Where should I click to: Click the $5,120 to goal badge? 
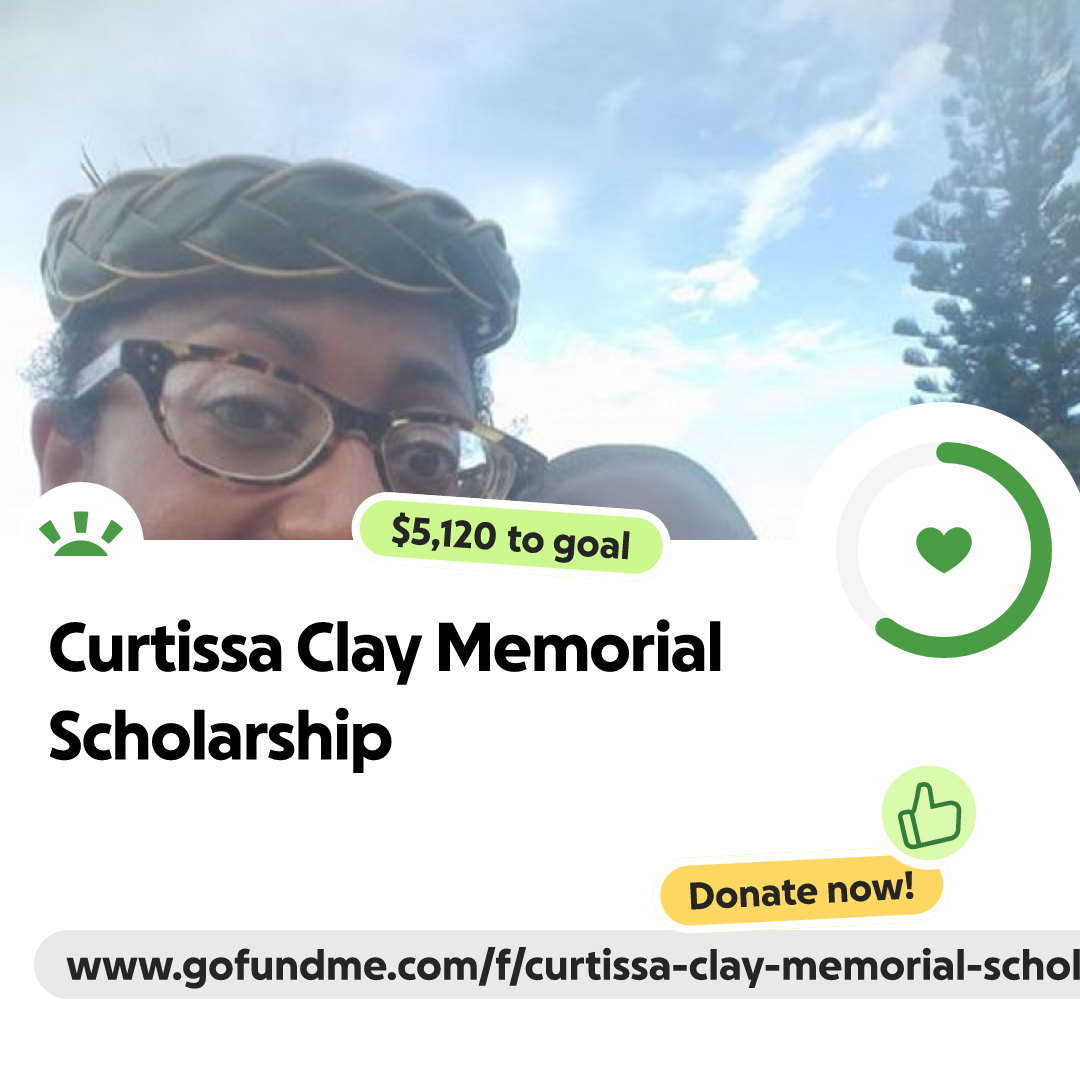pos(510,537)
